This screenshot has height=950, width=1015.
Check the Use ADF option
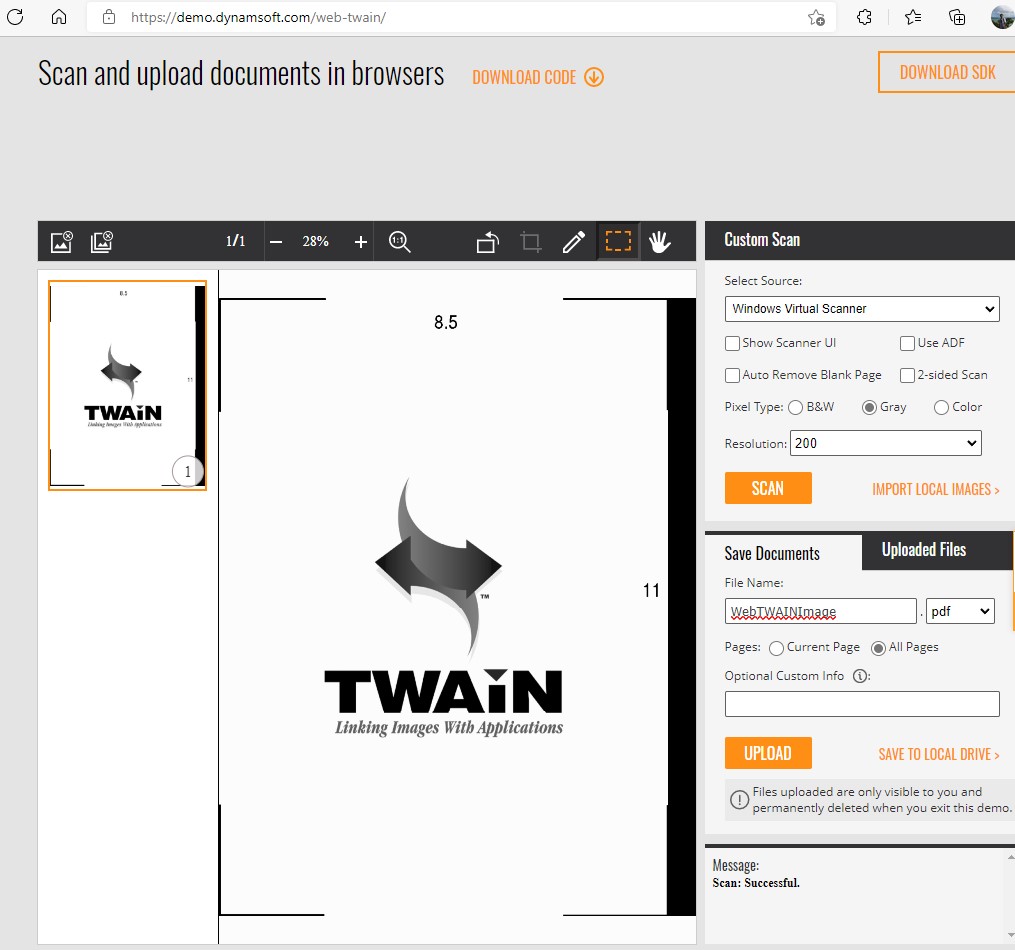907,343
